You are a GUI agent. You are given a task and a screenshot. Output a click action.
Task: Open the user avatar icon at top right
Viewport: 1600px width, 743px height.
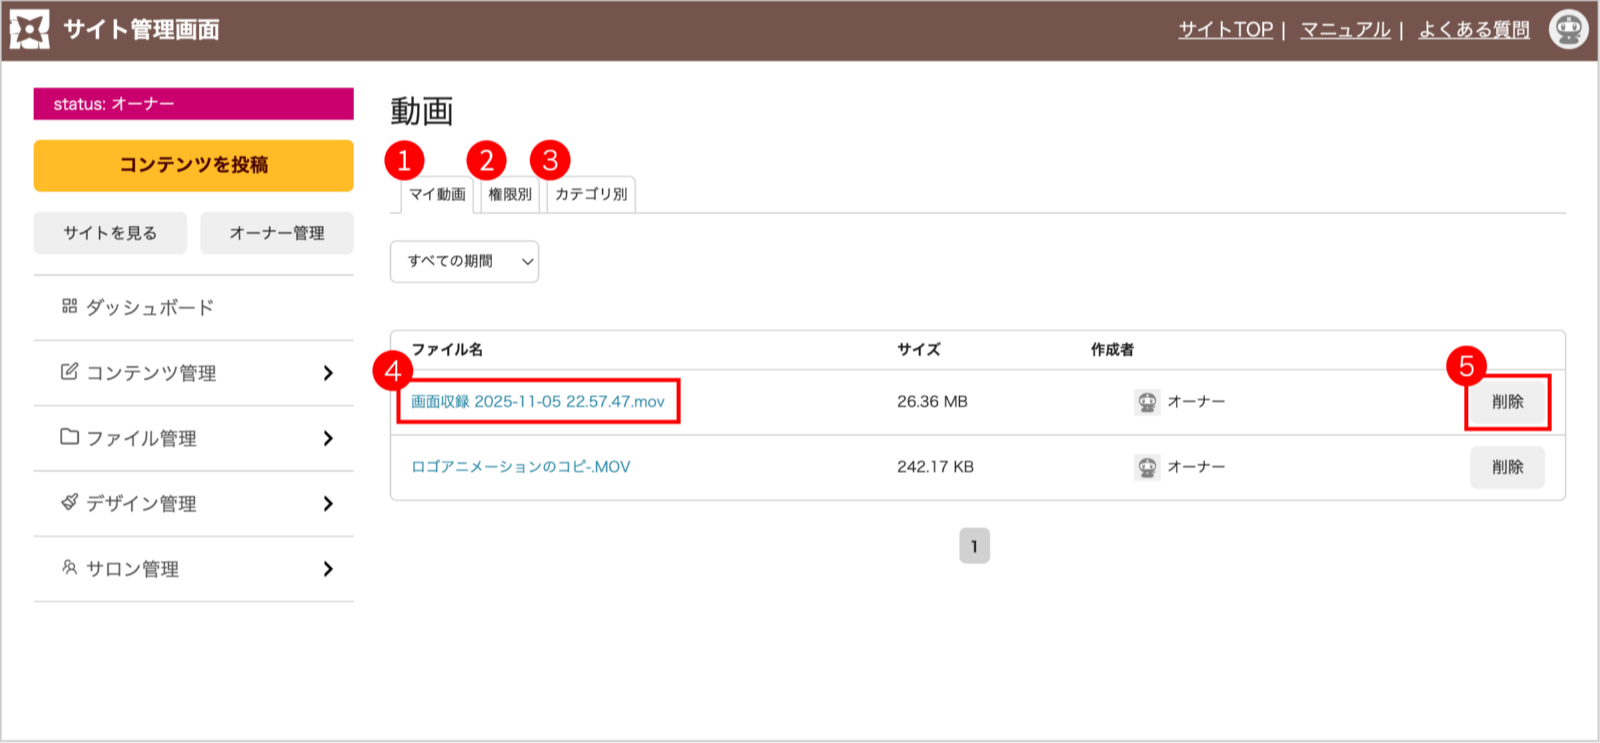1567,30
